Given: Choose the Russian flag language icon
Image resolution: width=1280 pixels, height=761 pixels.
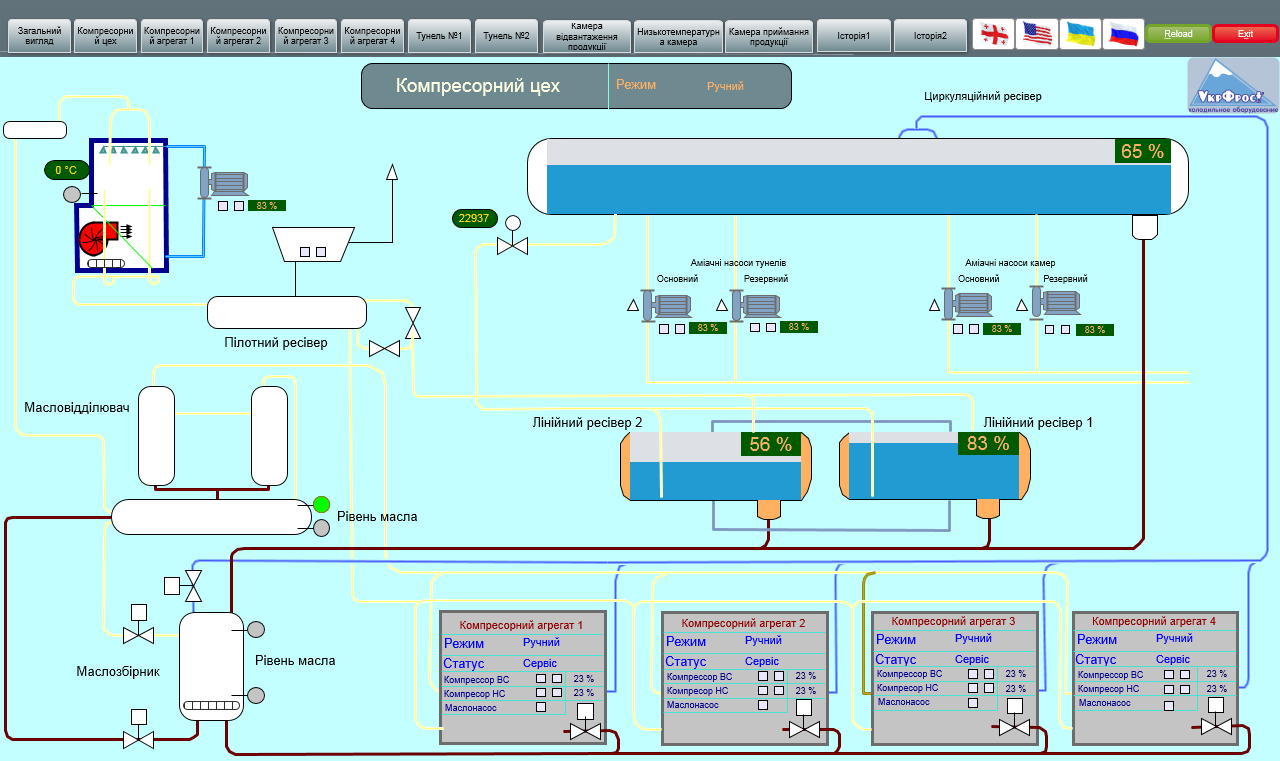Looking at the screenshot, I should point(1123,34).
